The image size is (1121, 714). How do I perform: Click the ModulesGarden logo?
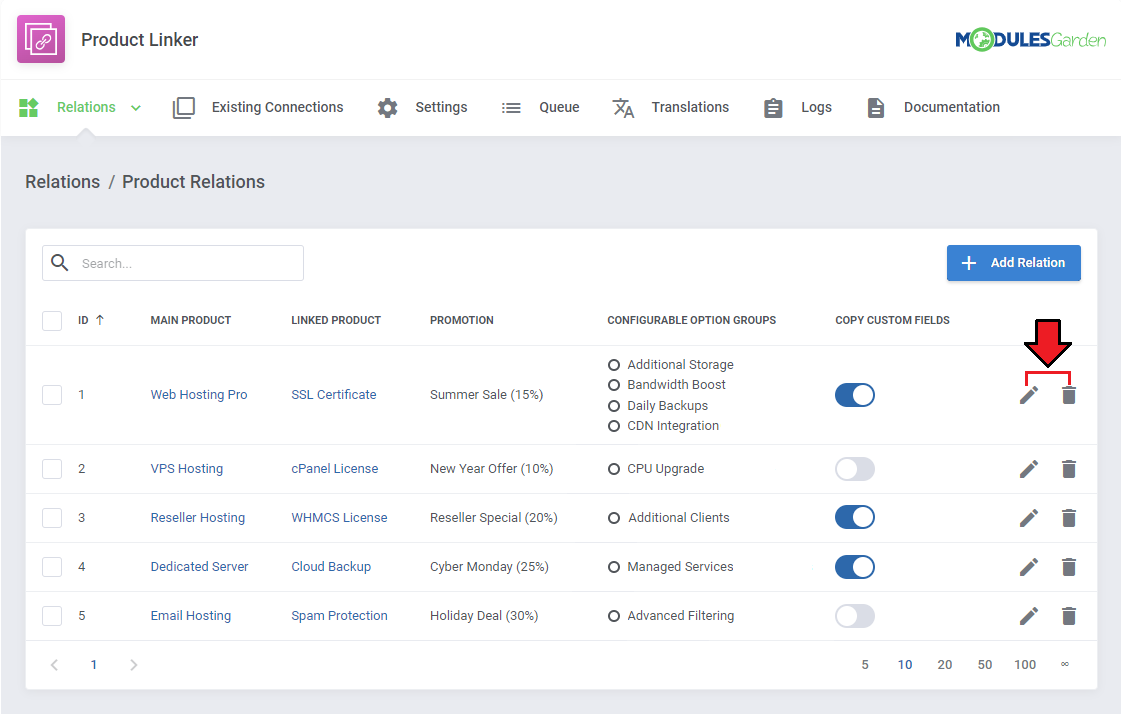tap(1030, 39)
